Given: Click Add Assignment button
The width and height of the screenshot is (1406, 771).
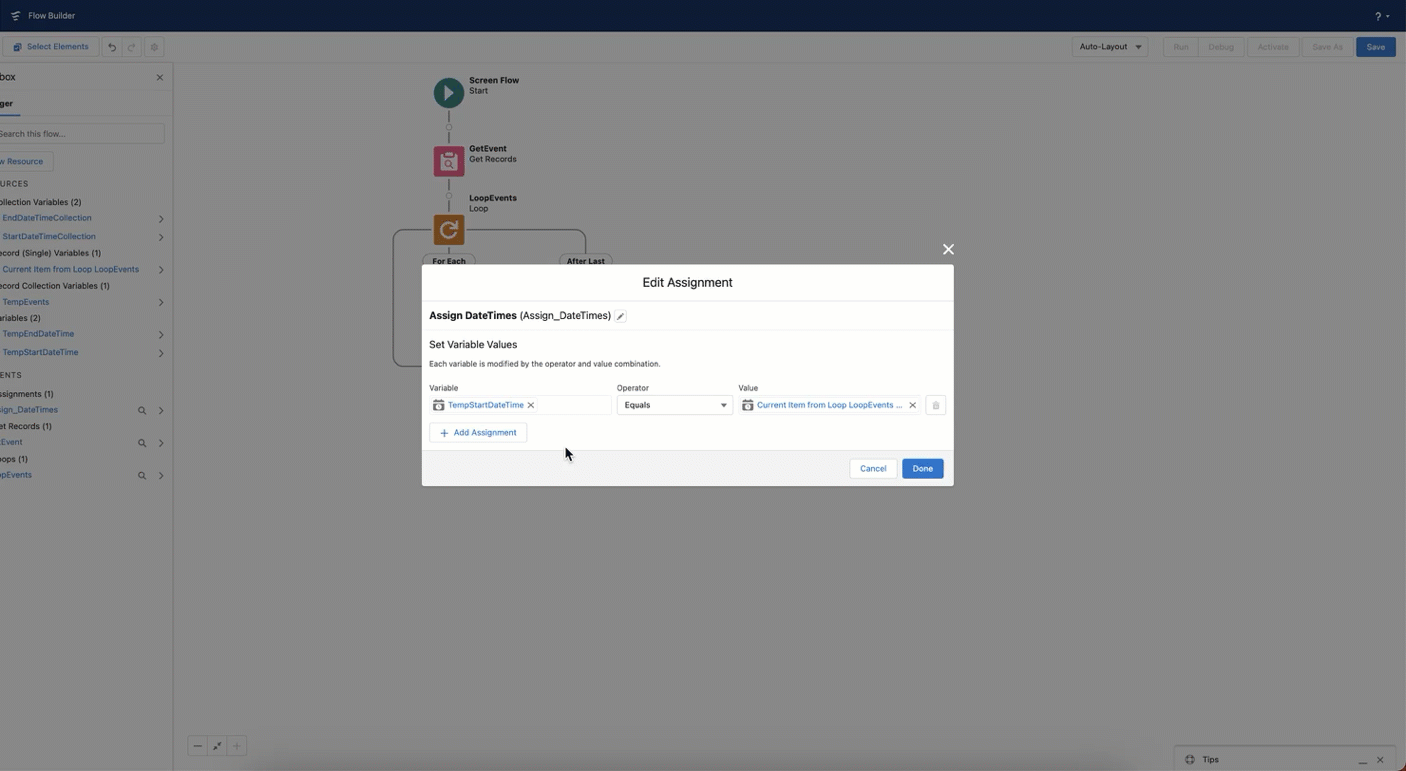Looking at the screenshot, I should coord(478,433).
